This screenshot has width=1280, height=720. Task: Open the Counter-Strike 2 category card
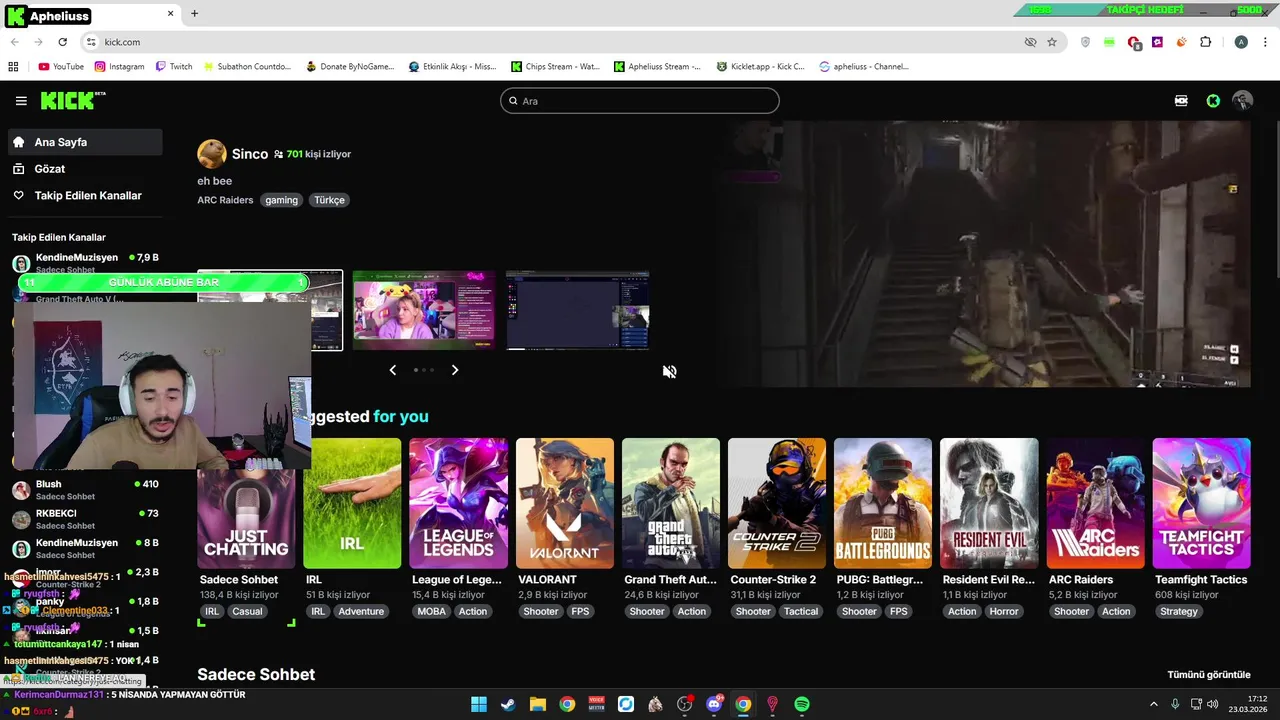click(x=777, y=503)
